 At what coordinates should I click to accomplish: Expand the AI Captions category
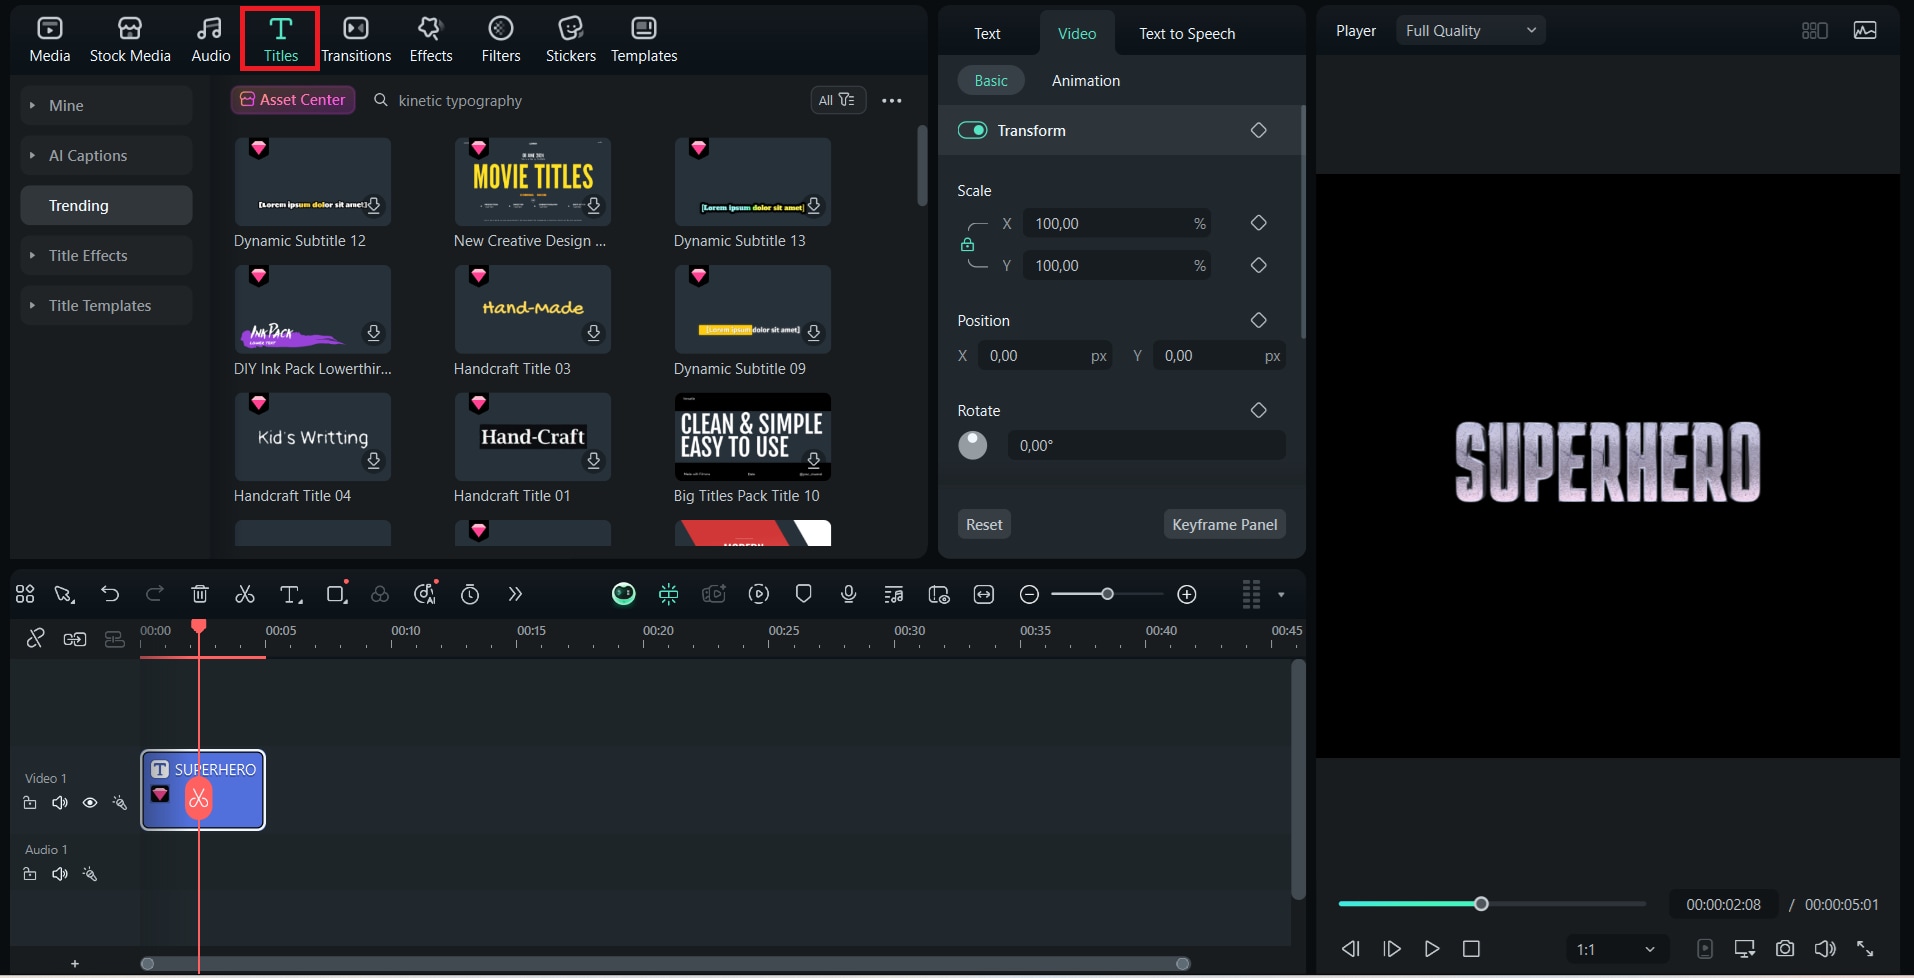(x=106, y=155)
